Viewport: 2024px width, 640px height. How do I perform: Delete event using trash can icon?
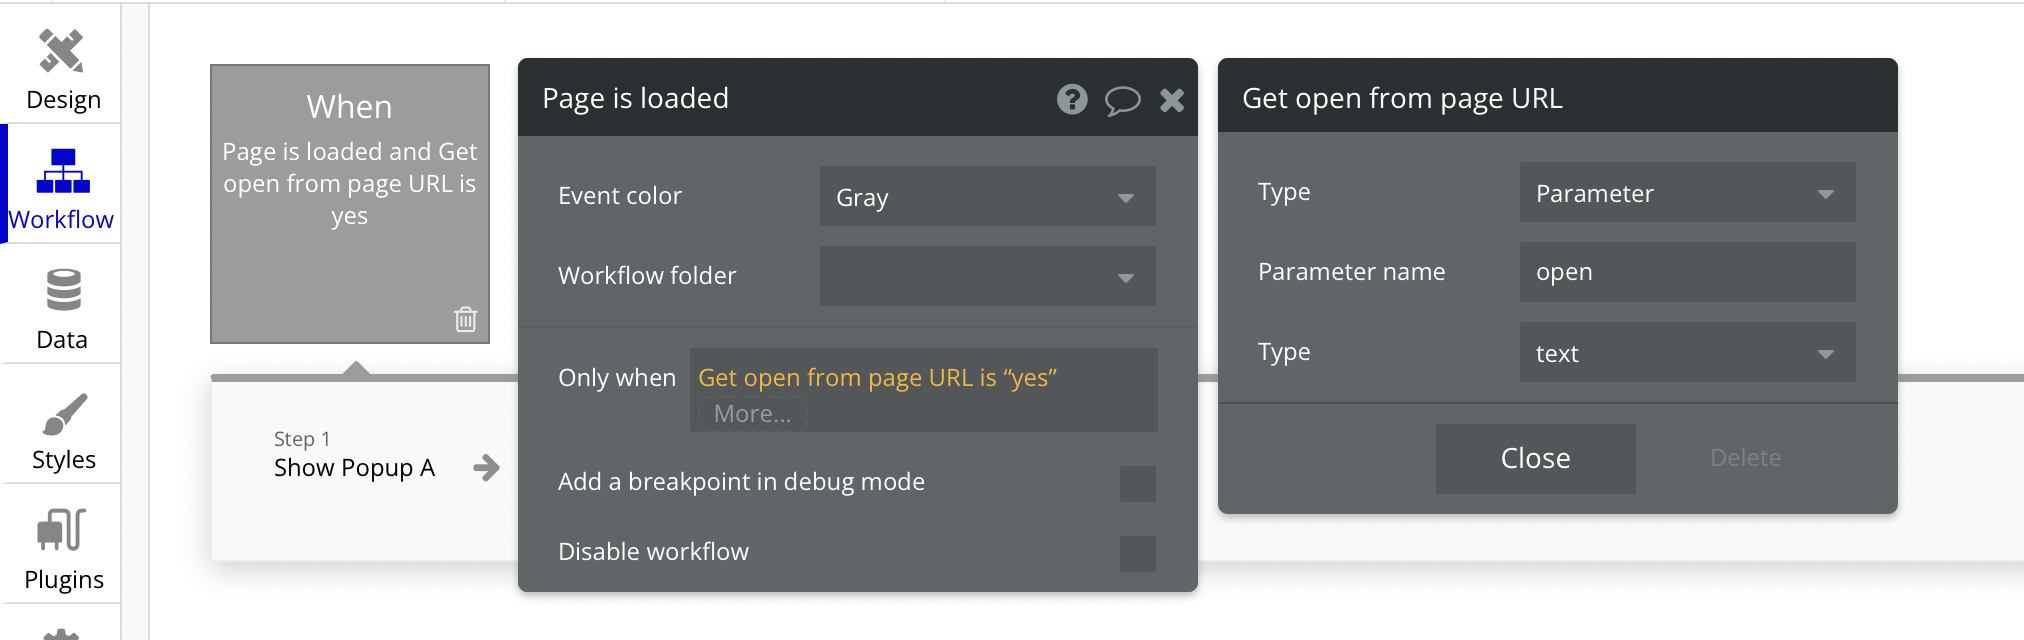pyautogui.click(x=465, y=319)
